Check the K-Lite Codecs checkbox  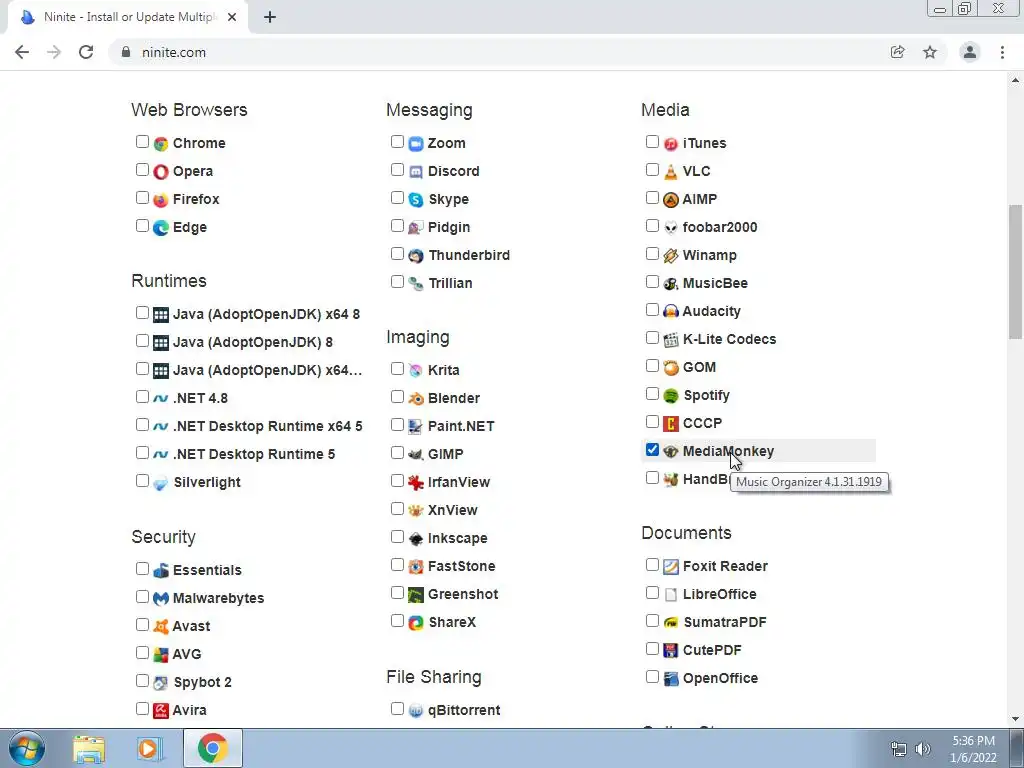coord(652,338)
